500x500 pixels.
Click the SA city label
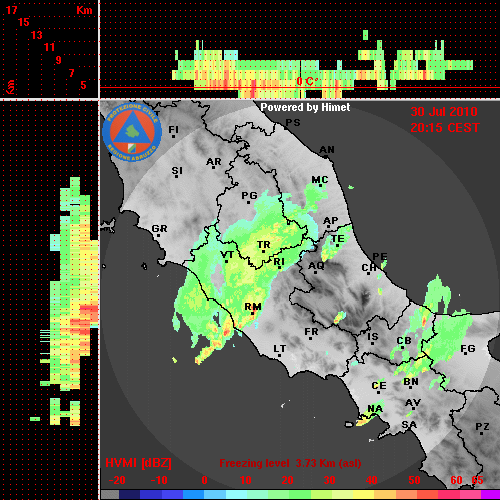[409, 425]
